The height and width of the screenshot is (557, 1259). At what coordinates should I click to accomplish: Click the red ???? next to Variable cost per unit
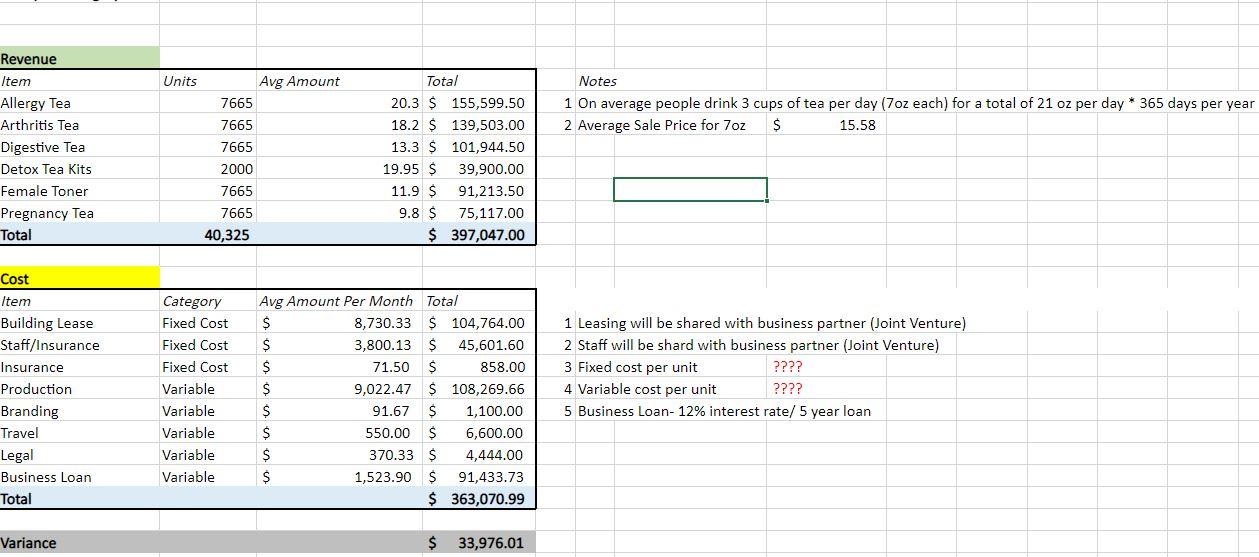[x=788, y=389]
